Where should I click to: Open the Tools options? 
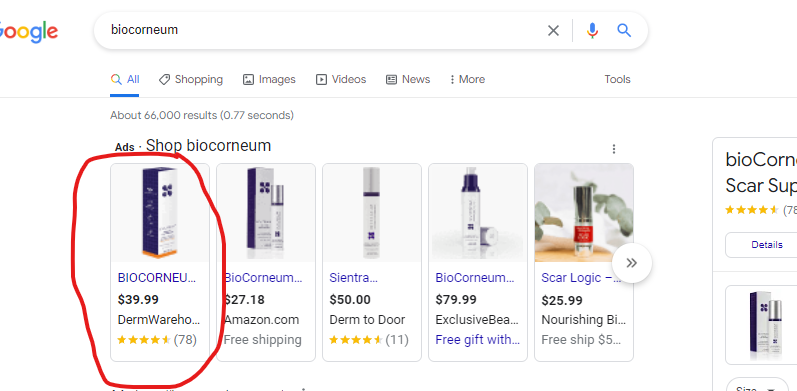[617, 80]
